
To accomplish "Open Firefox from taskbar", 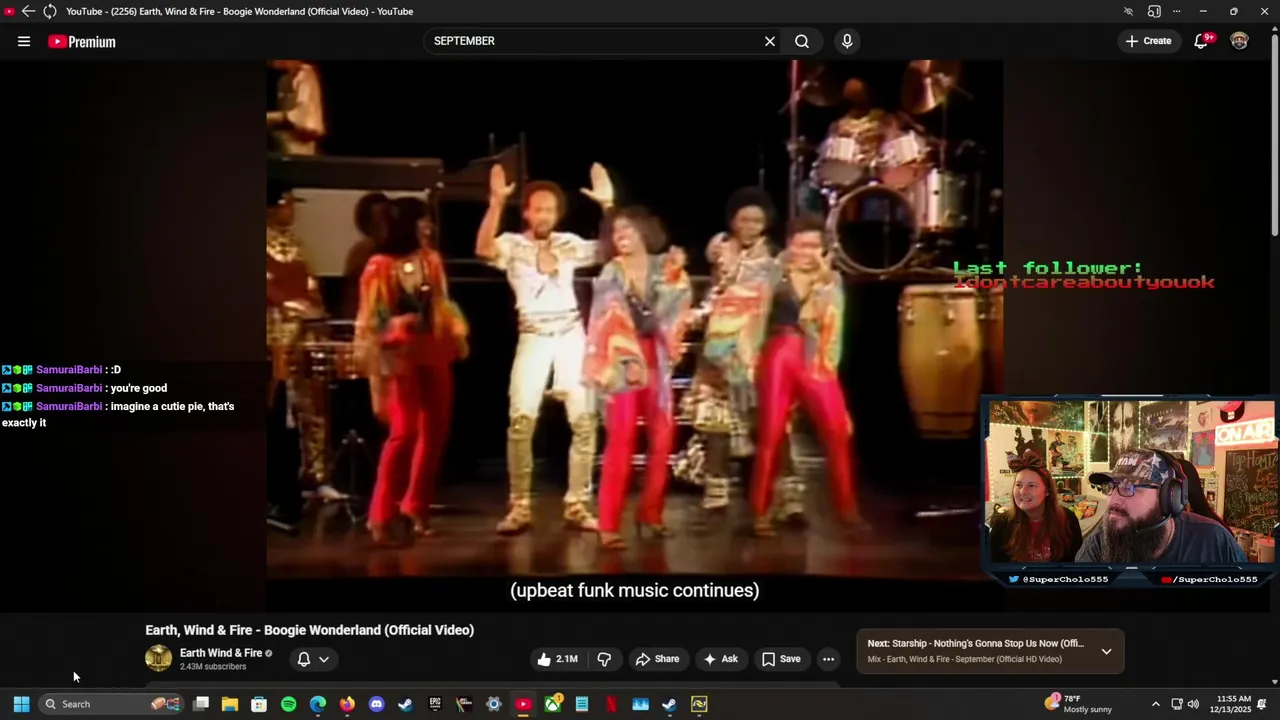I will (347, 704).
